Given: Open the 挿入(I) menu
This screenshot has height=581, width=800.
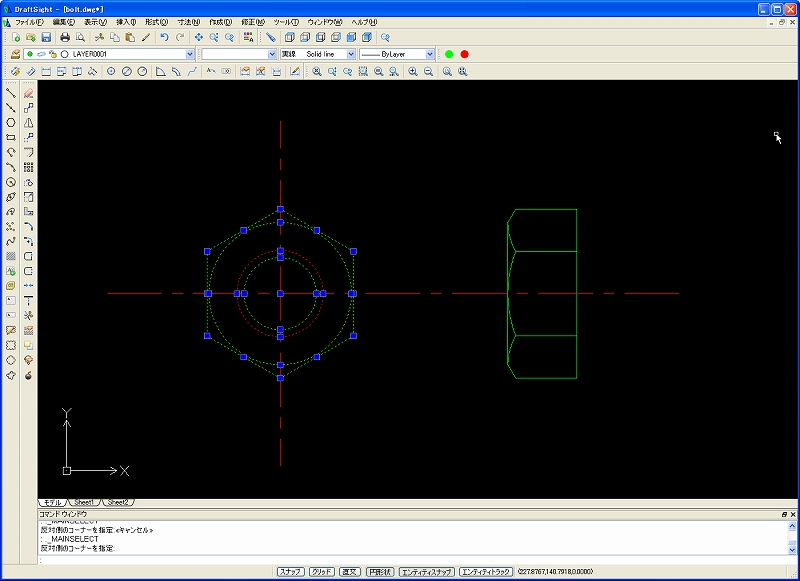Looking at the screenshot, I should click(126, 22).
